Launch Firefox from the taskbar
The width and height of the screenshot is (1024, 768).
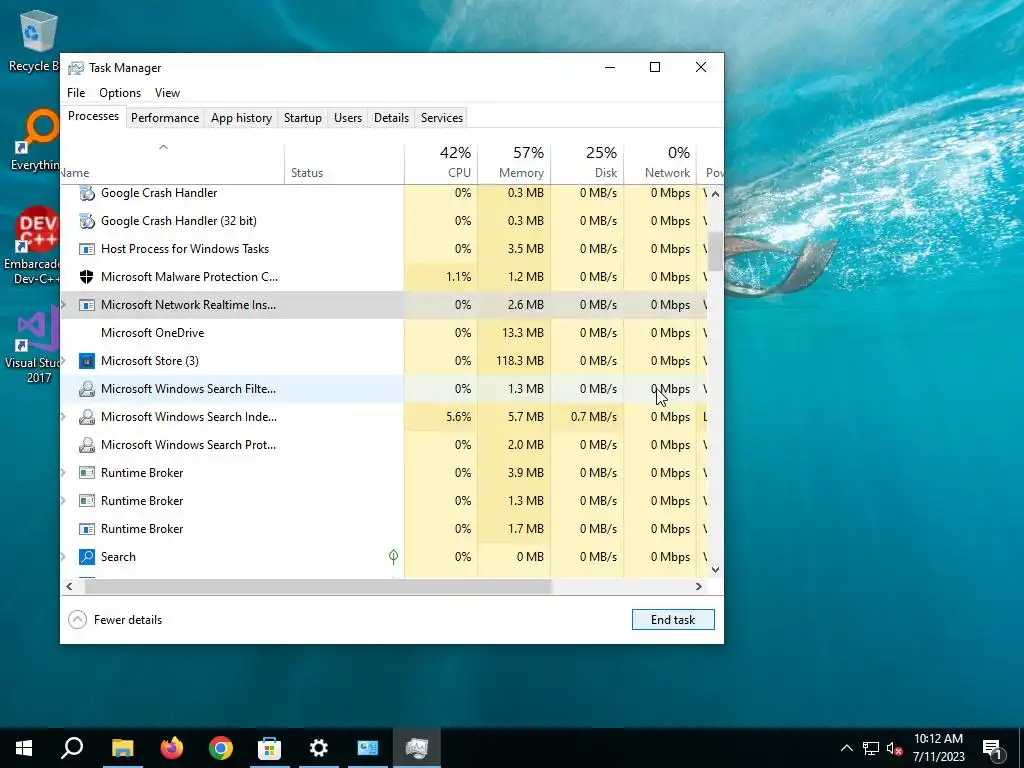(x=172, y=748)
